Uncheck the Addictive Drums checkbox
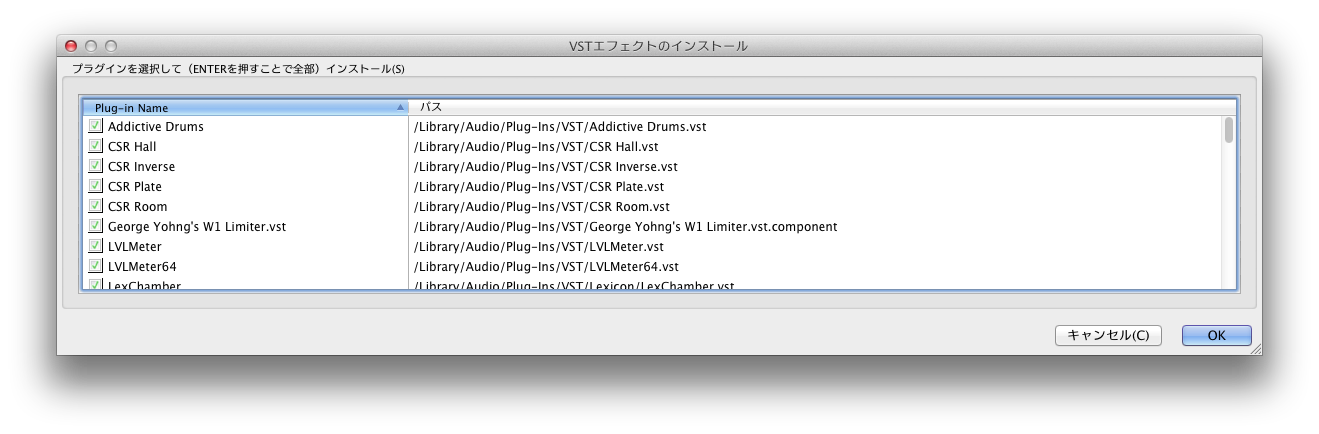Screen dimensions: 1319x434 click(96, 127)
